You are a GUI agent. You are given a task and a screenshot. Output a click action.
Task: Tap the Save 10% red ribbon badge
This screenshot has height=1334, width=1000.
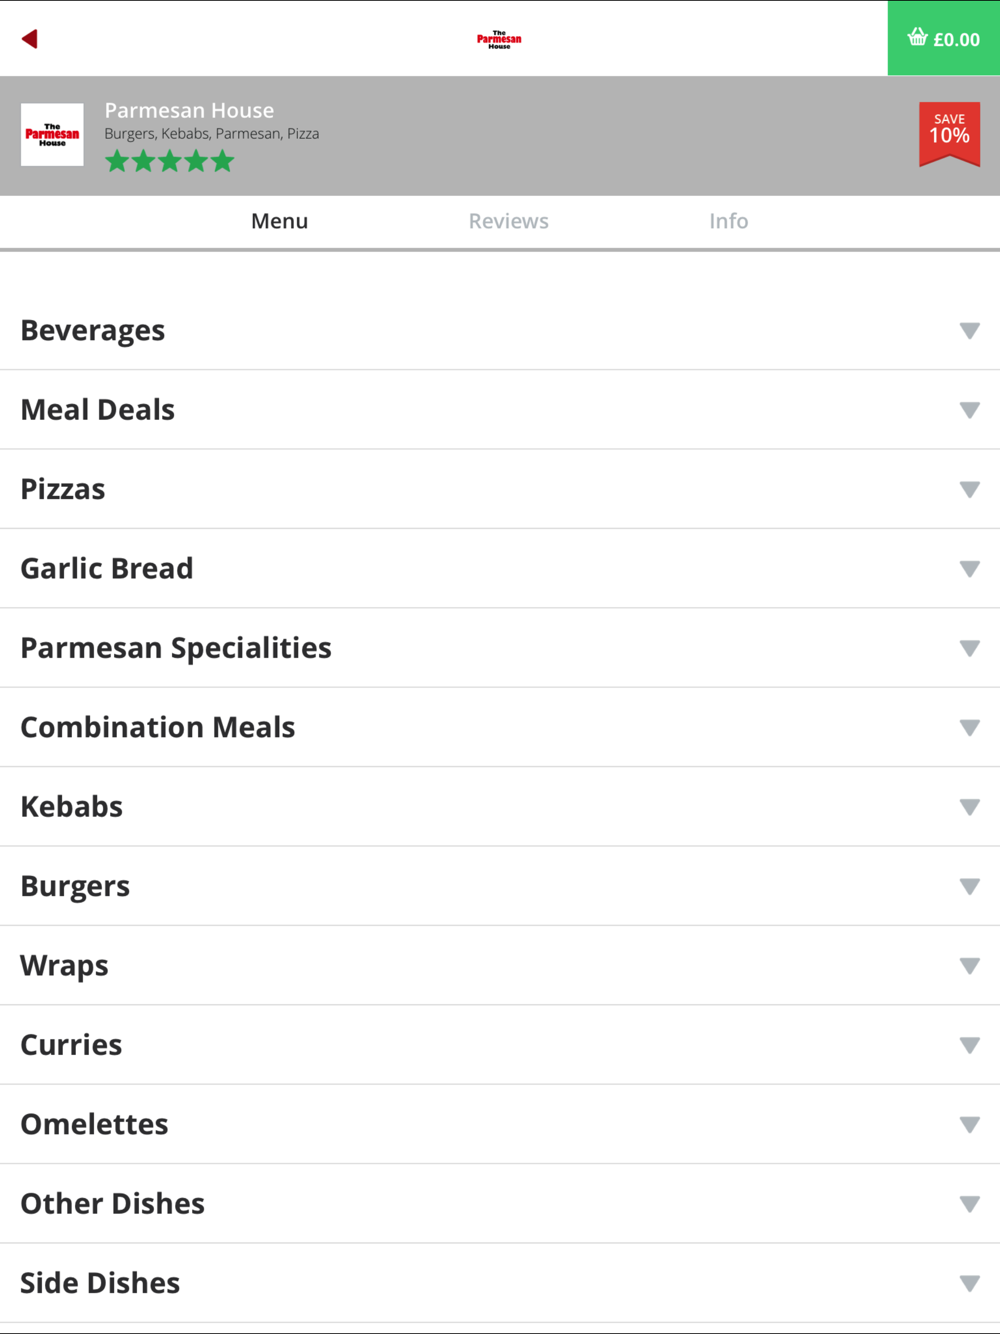[949, 133]
